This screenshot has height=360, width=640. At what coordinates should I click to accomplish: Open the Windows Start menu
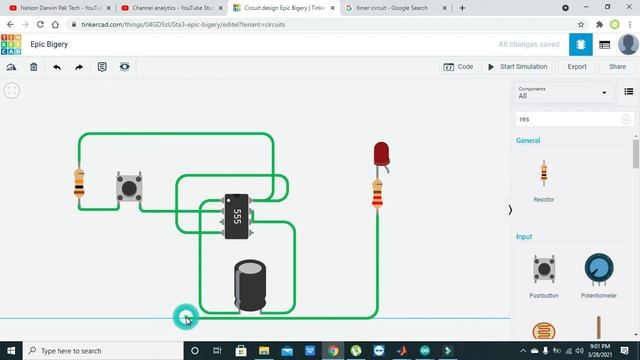[x=11, y=351]
